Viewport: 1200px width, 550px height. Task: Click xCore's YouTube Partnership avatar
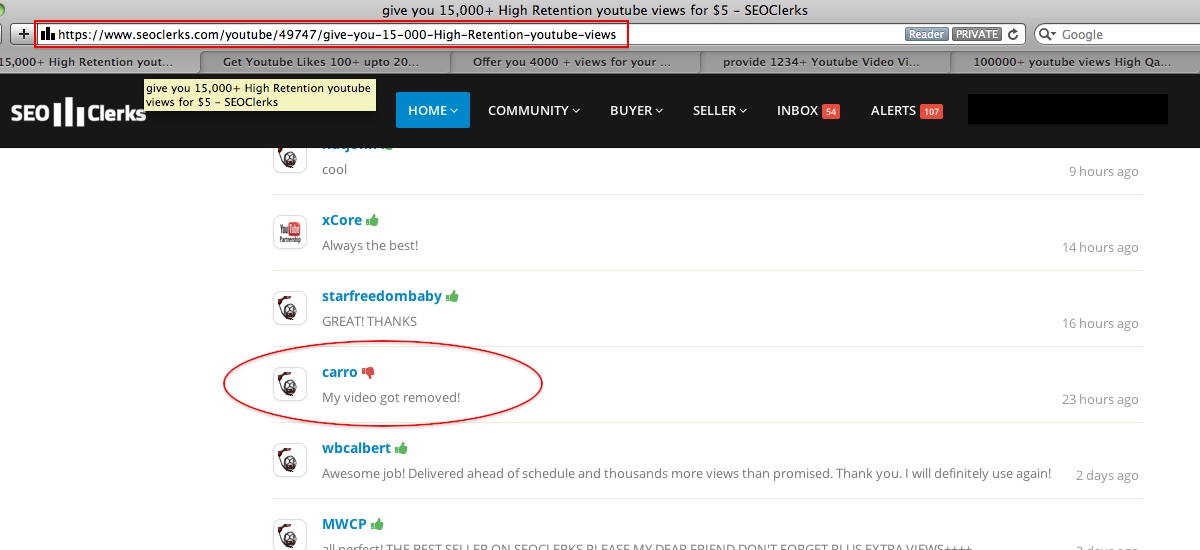click(290, 232)
